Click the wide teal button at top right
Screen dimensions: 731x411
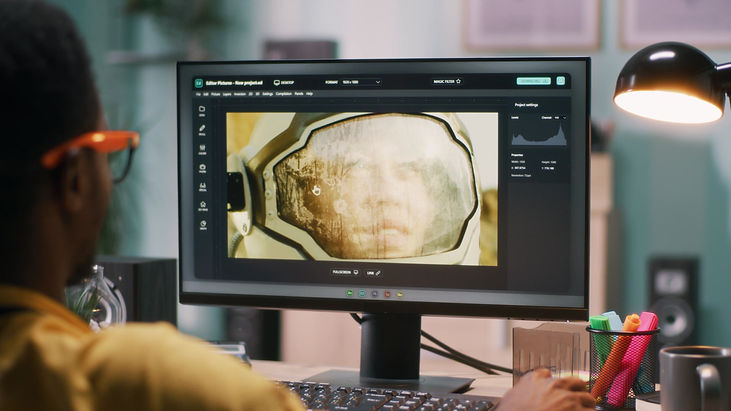click(533, 81)
